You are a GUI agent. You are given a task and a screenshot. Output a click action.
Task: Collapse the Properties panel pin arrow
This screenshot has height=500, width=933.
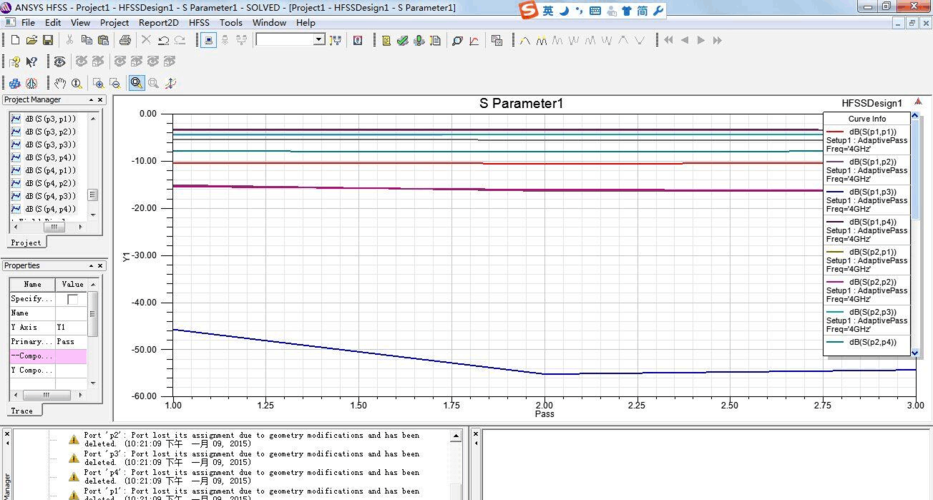point(91,265)
